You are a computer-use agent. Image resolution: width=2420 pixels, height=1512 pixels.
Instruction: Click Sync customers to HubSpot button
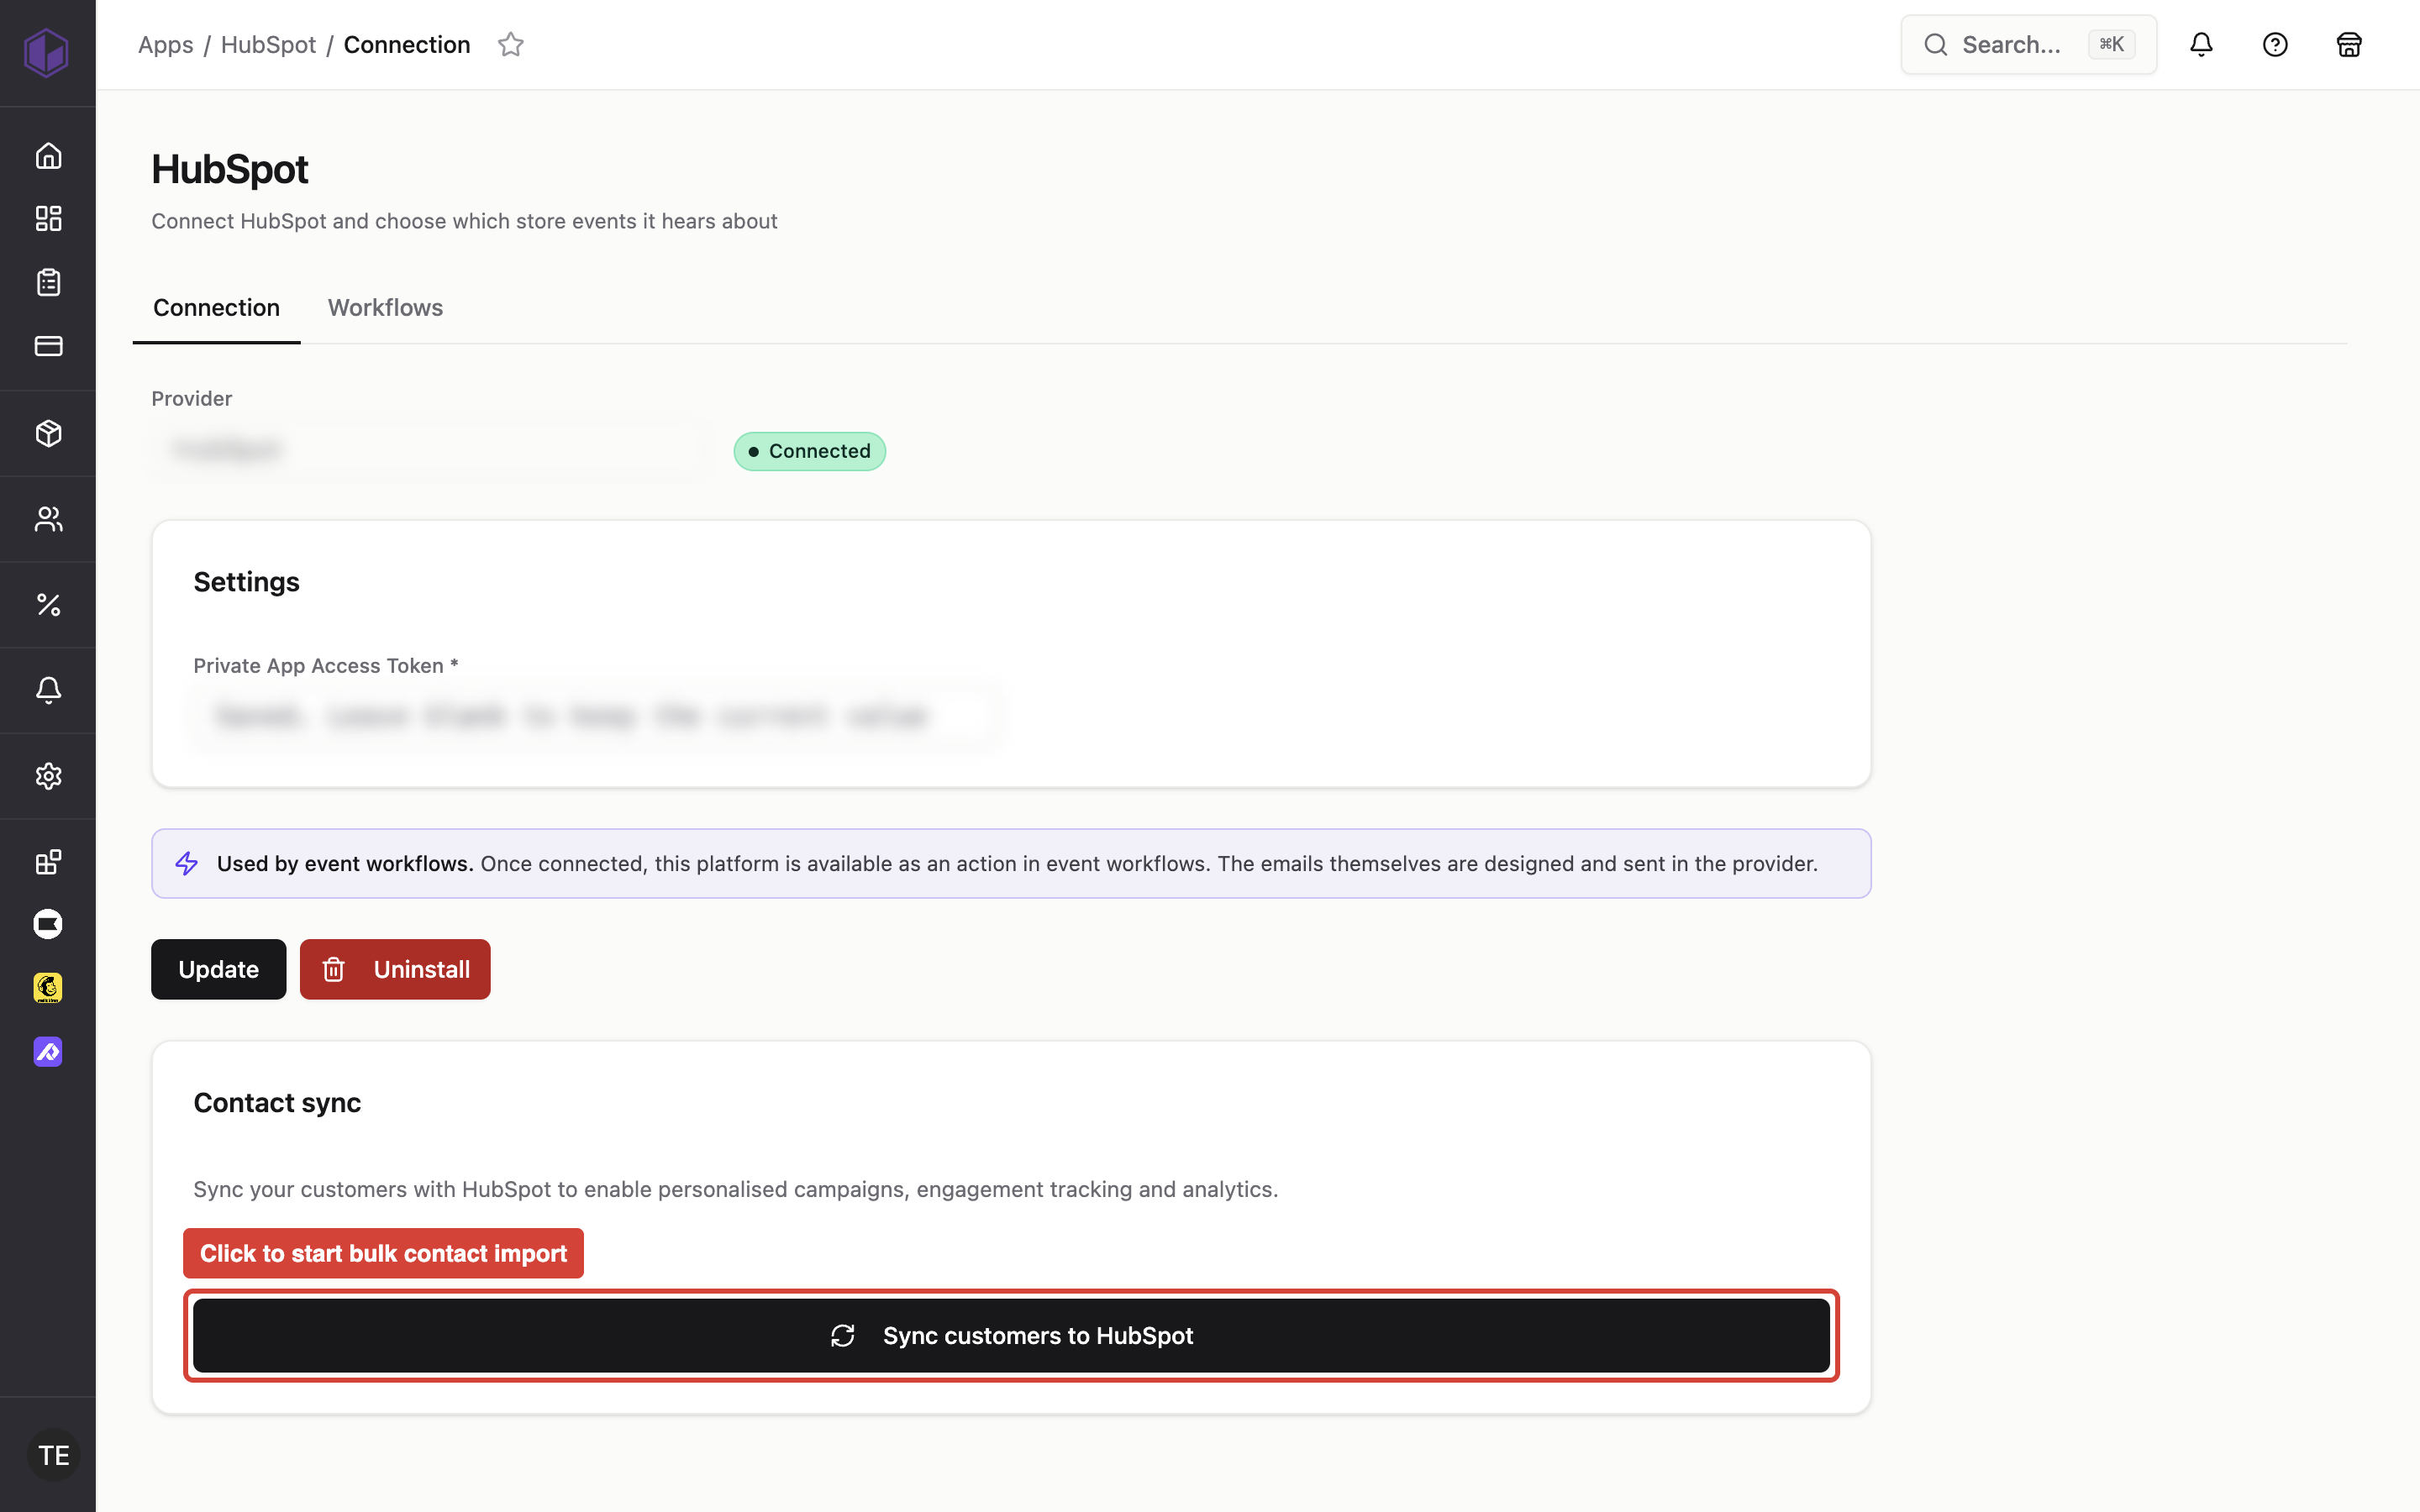click(x=1011, y=1336)
